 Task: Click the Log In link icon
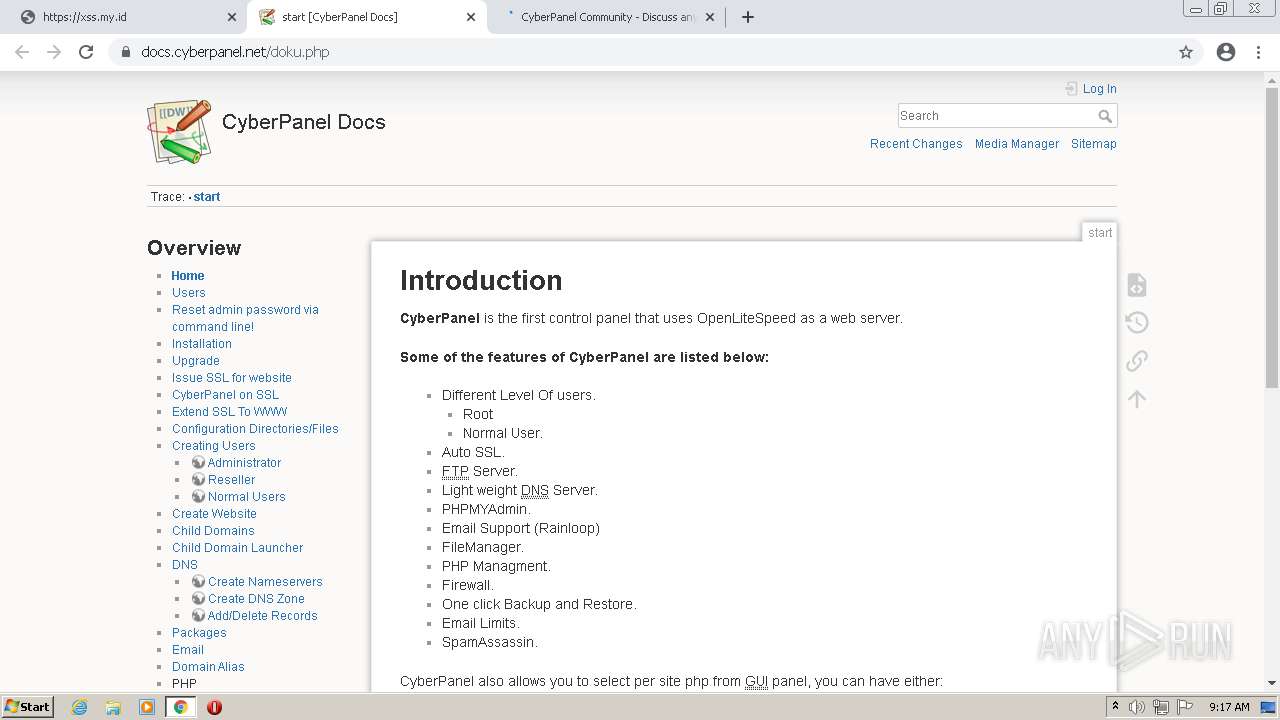[1071, 89]
